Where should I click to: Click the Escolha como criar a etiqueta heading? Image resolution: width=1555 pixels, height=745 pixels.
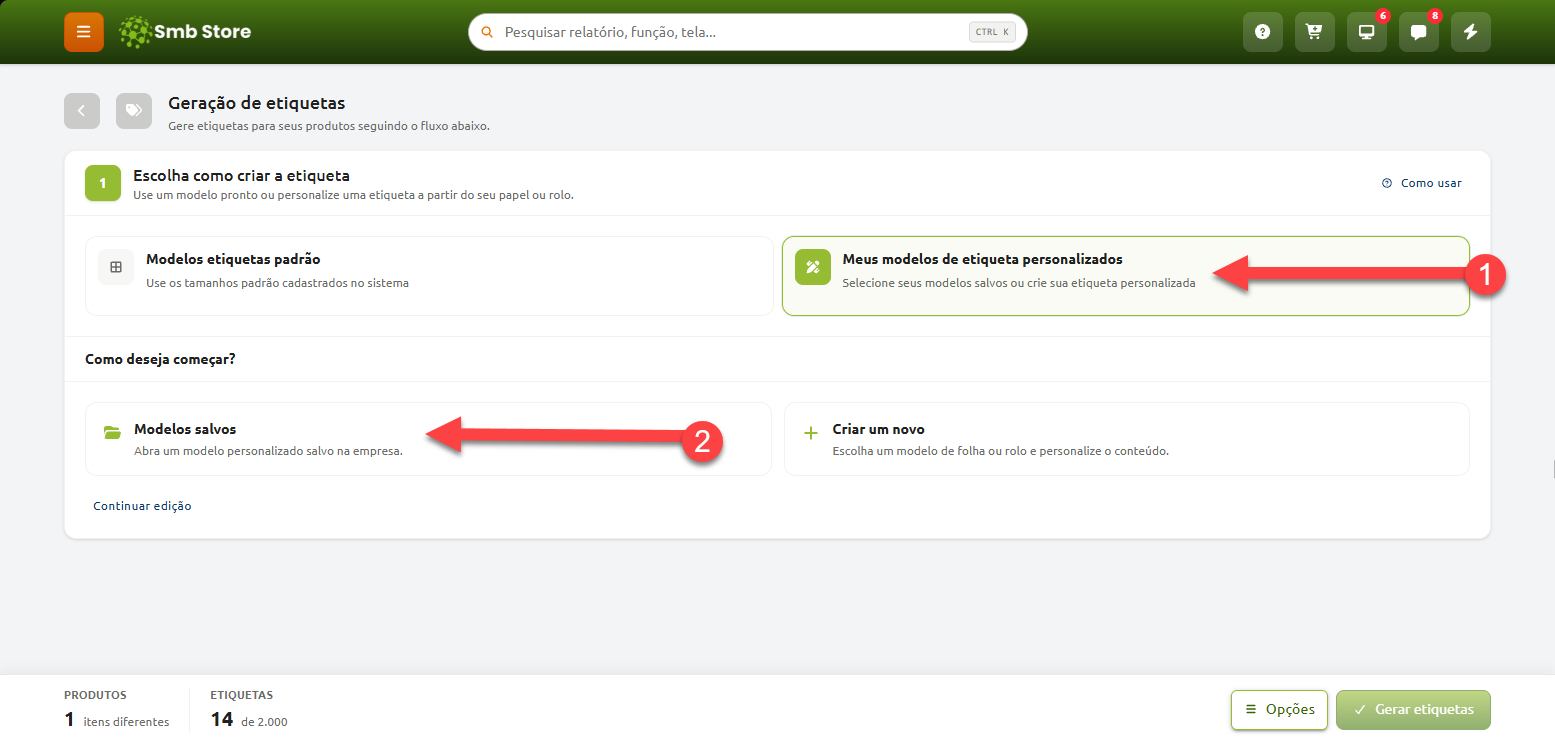(241, 176)
